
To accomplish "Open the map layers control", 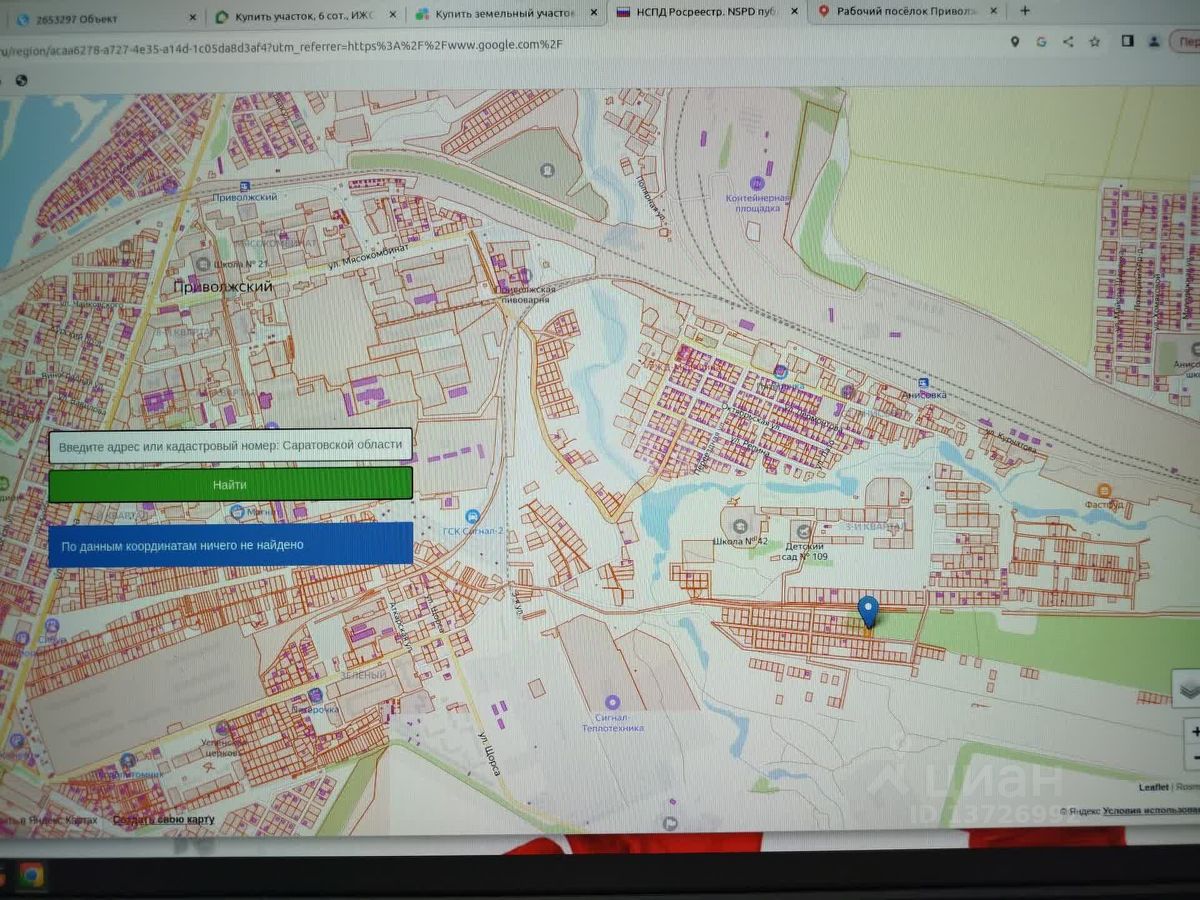I will 1187,689.
